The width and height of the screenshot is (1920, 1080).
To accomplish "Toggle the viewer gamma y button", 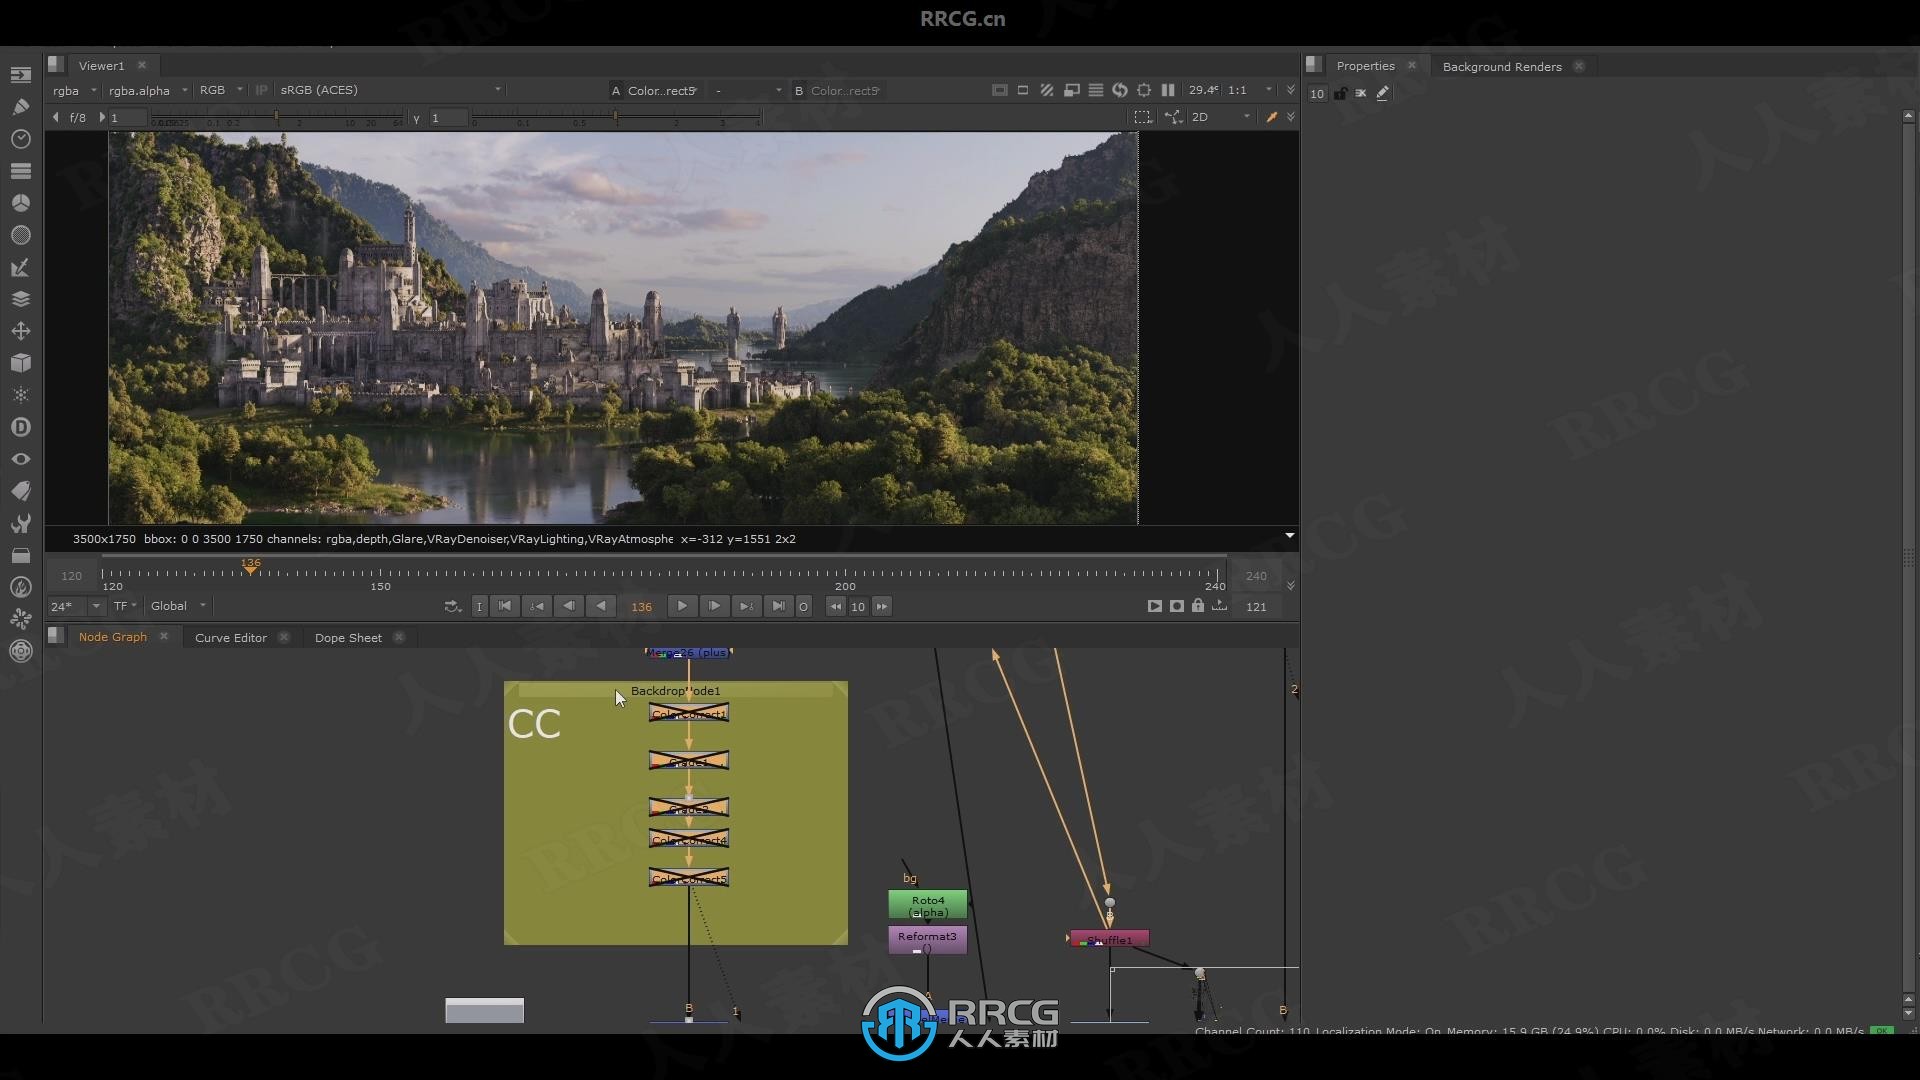I will (416, 118).
